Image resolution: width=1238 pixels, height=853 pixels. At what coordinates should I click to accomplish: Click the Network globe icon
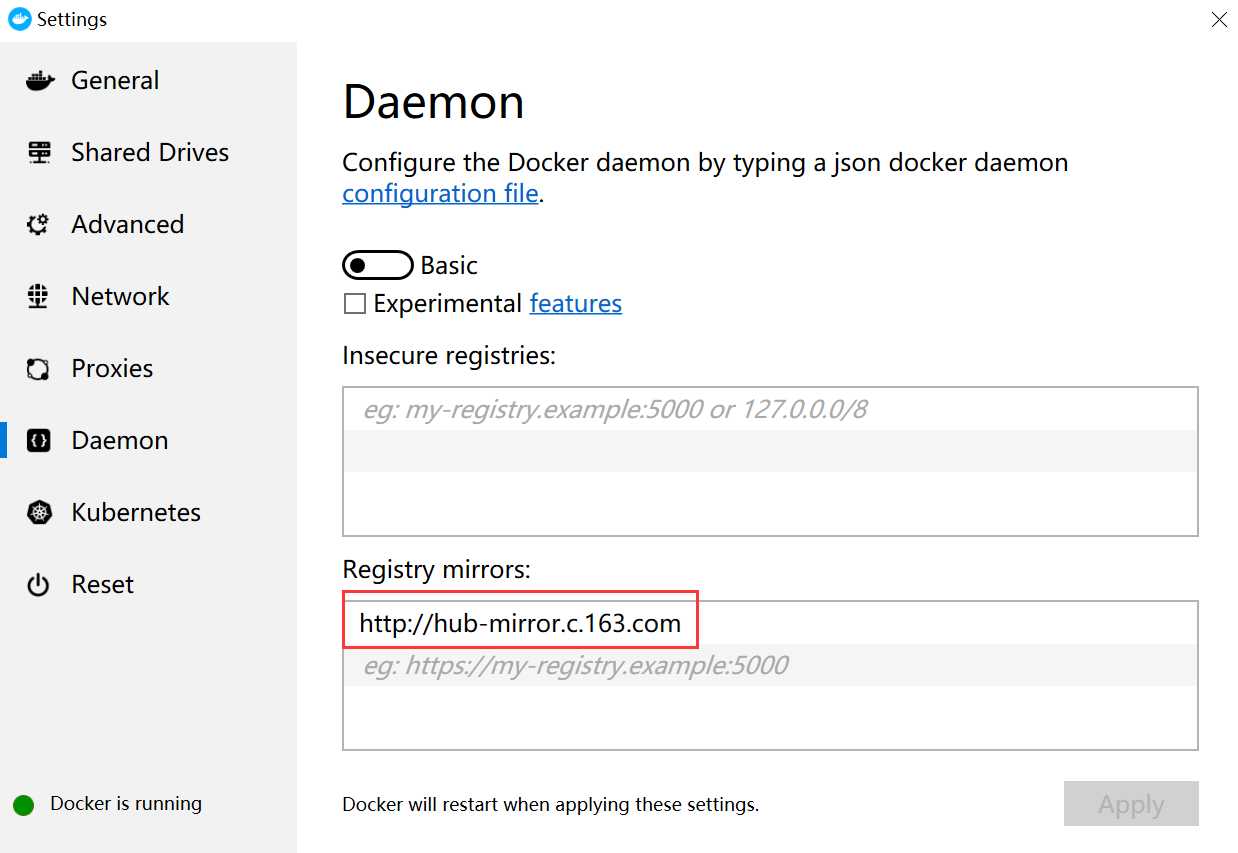coord(38,297)
